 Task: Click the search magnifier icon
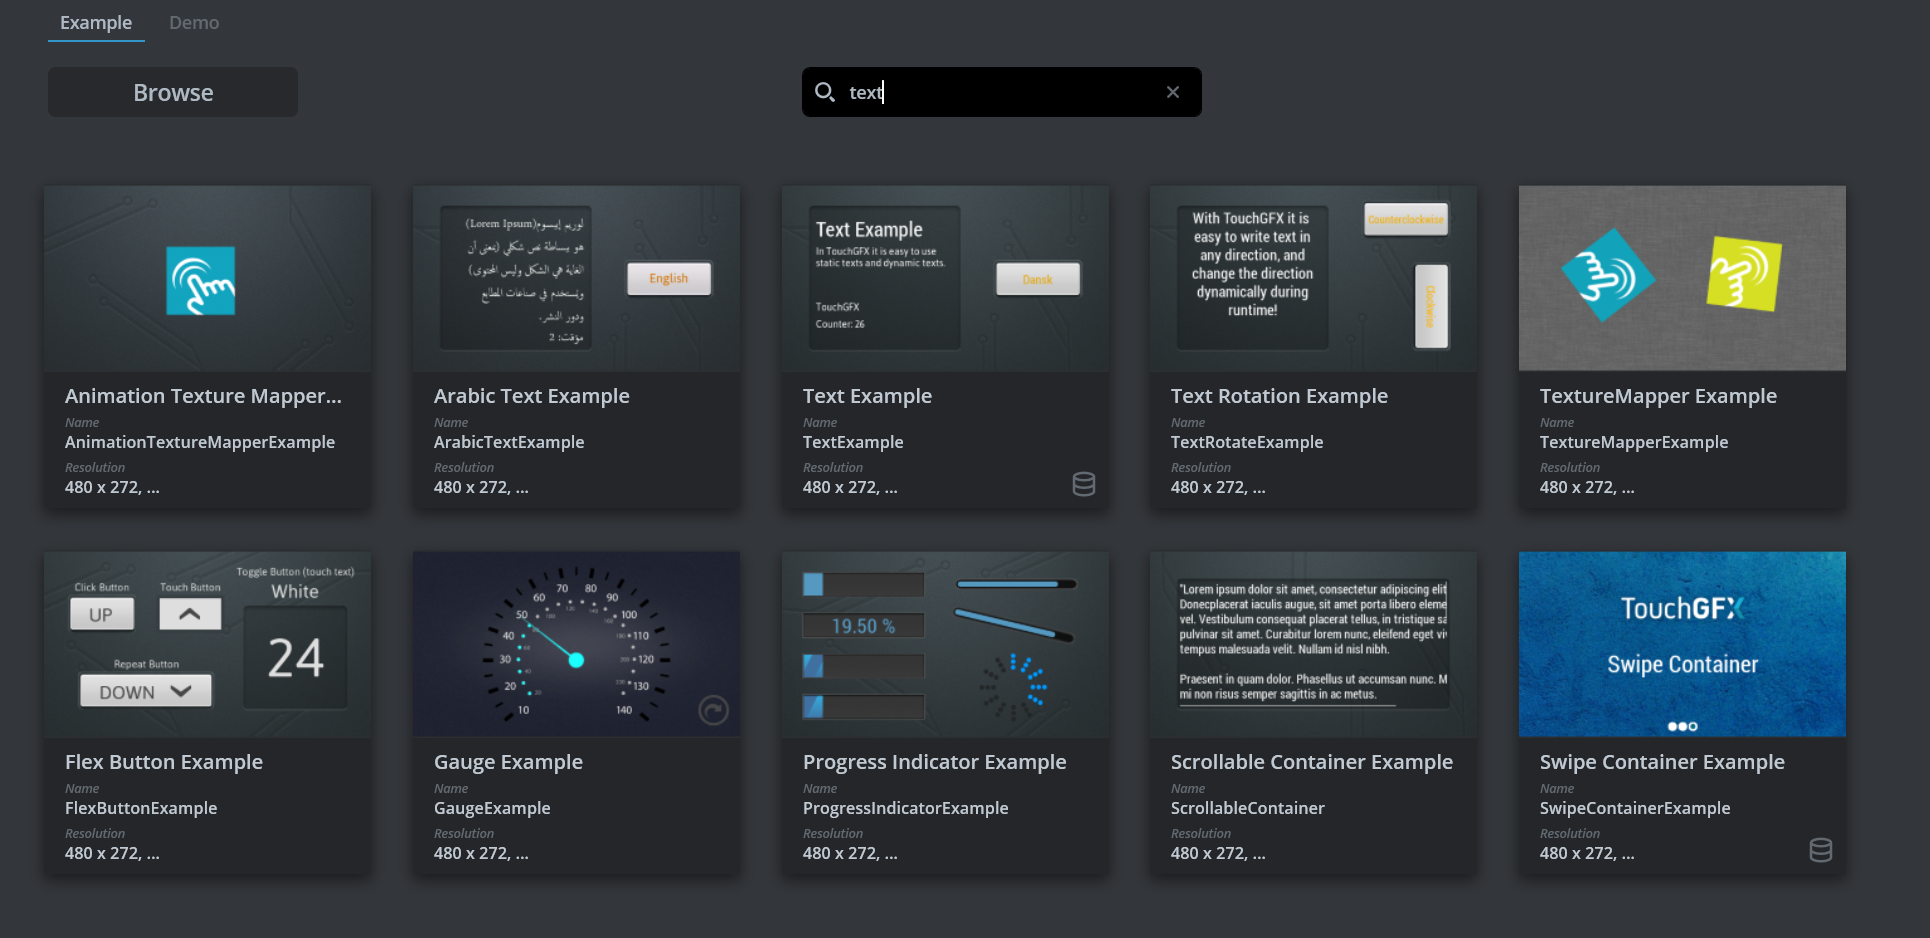coord(824,92)
